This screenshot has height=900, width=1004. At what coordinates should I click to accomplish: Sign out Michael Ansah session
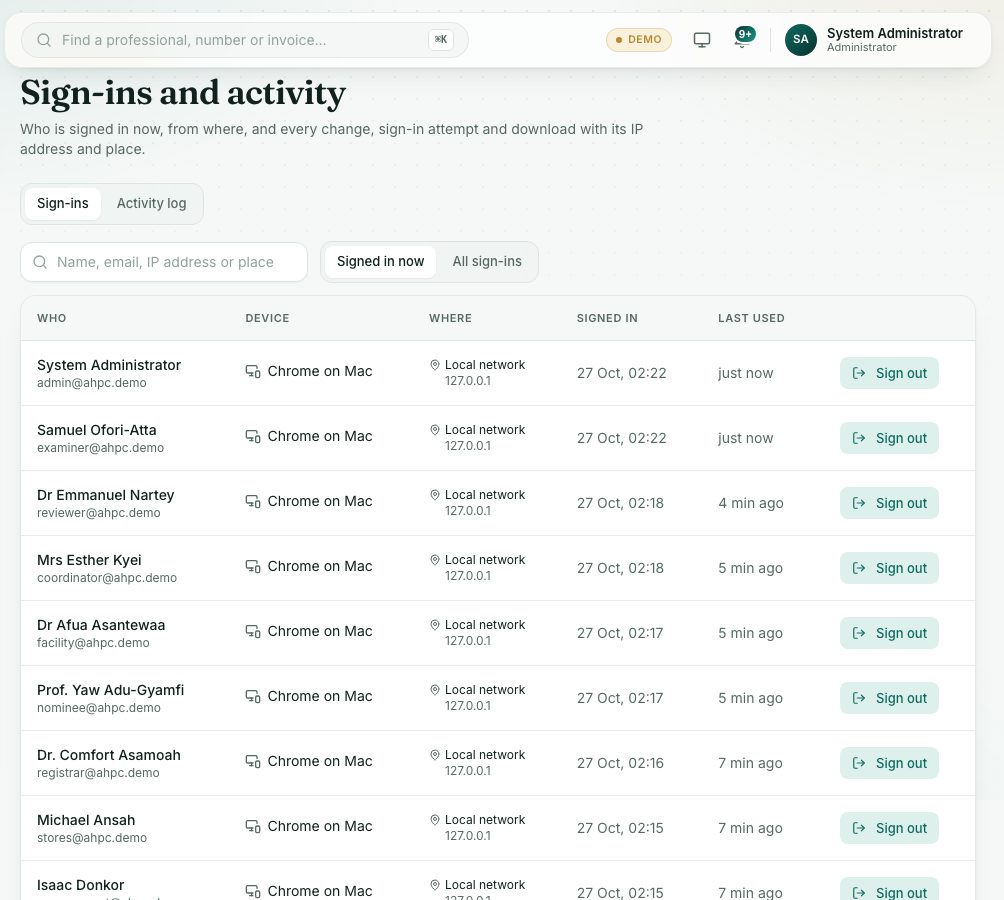pos(889,828)
